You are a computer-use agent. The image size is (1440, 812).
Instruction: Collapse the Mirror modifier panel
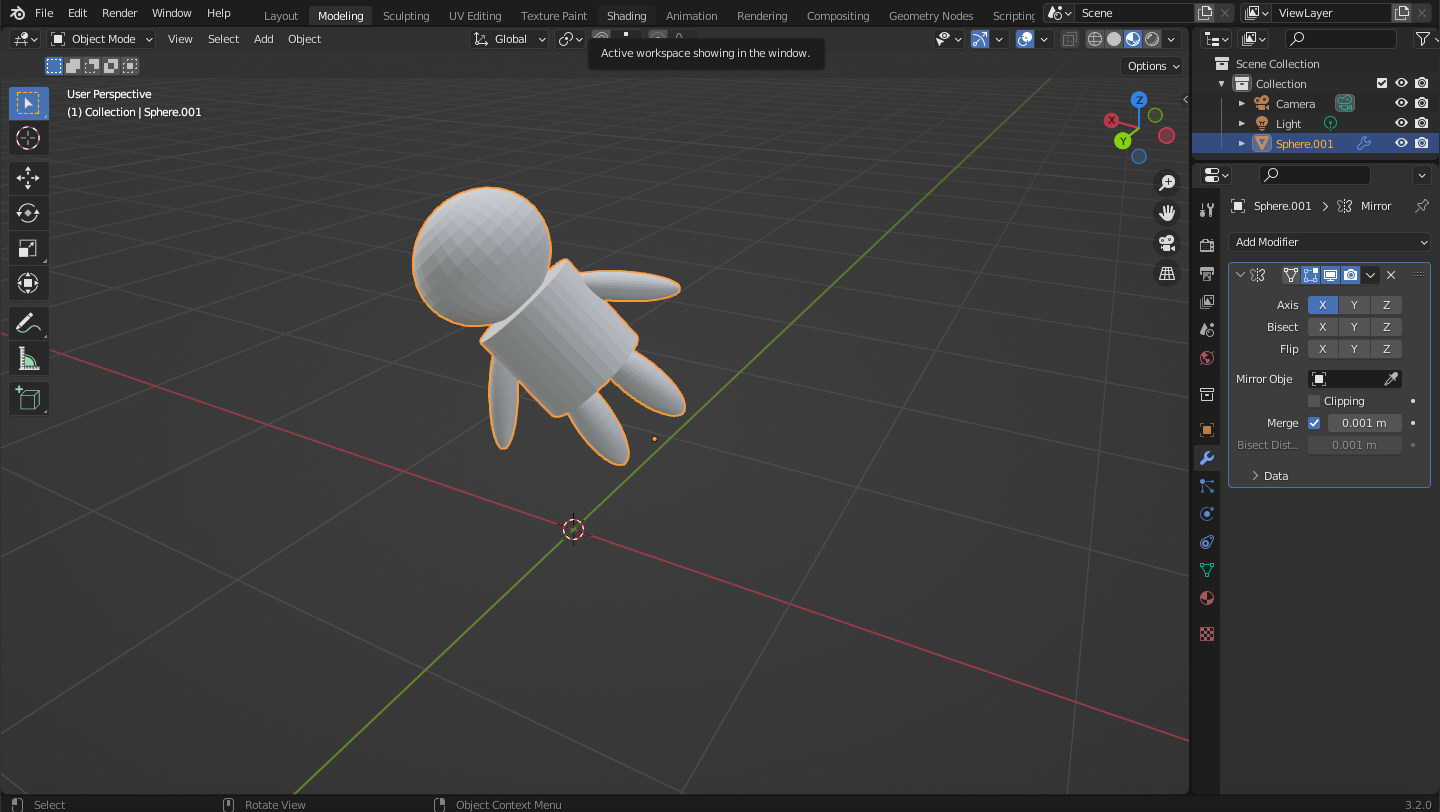[1241, 275]
